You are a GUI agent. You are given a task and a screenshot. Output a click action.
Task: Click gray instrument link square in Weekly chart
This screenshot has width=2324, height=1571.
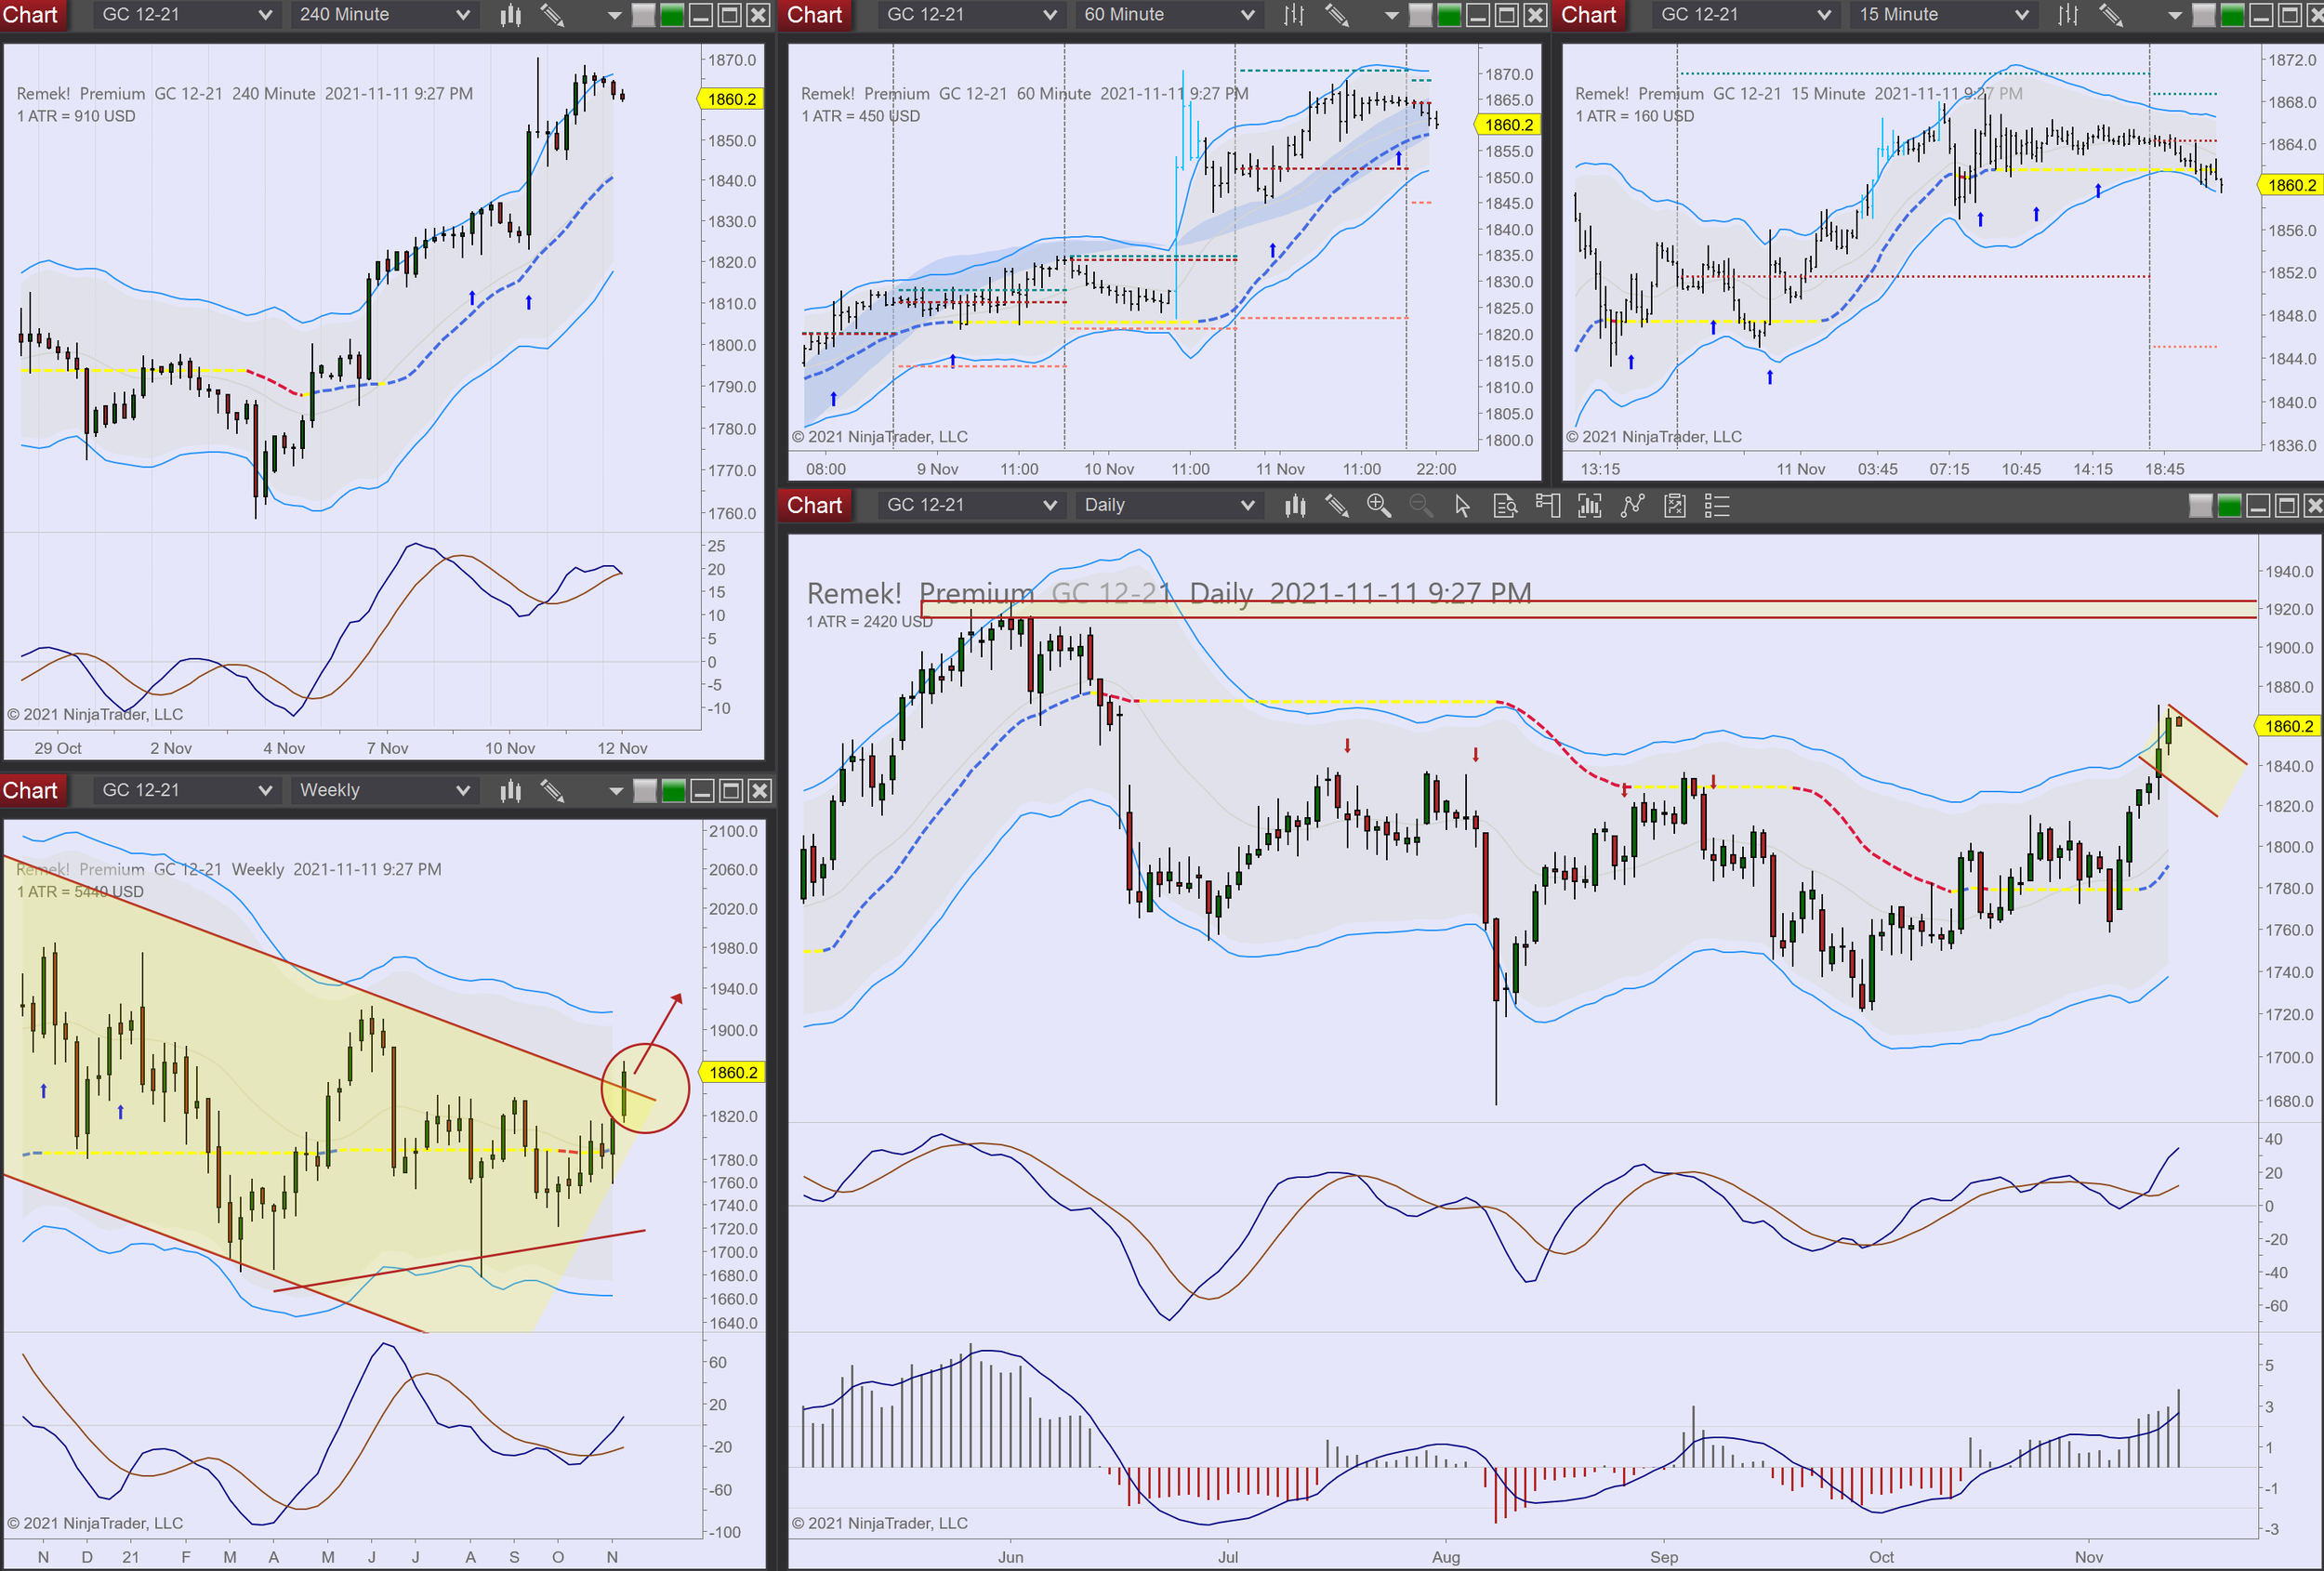coord(645,791)
